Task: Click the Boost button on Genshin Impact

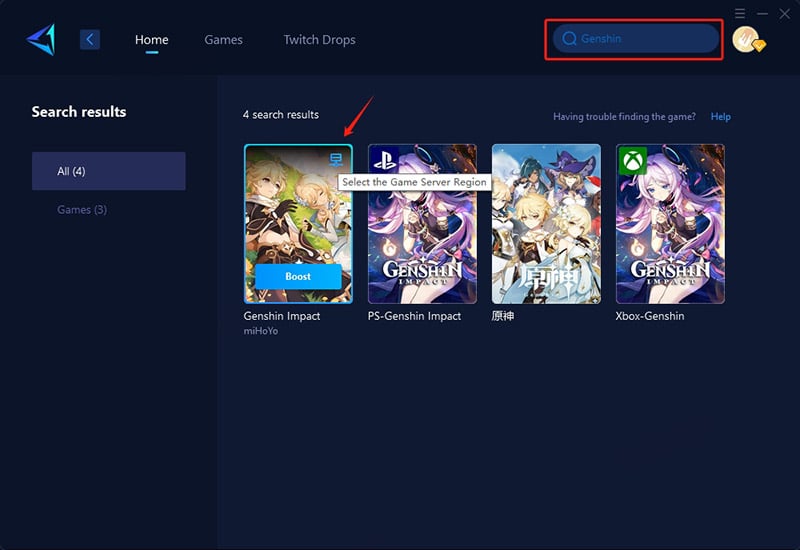Action: coord(298,277)
